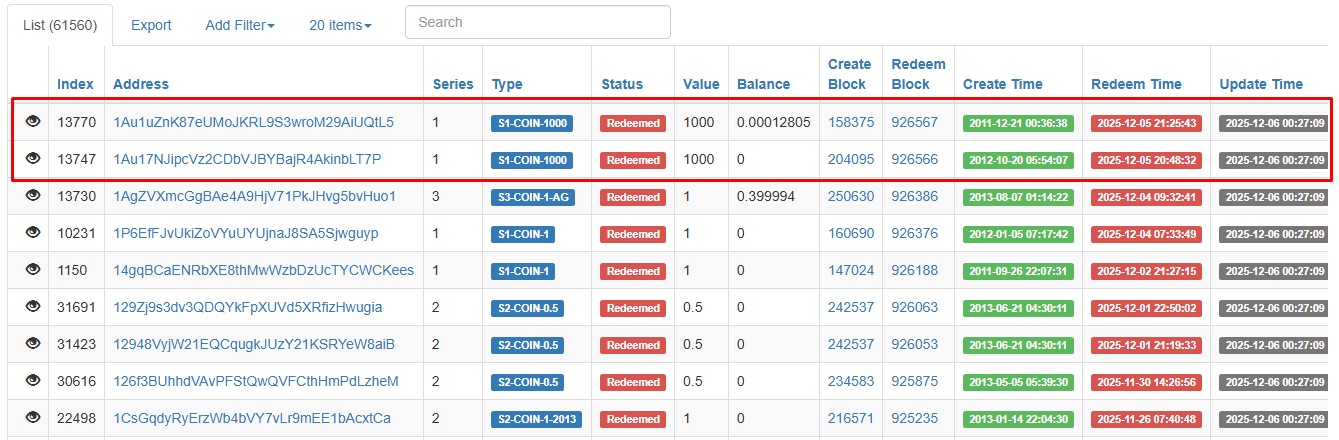
Task: Sort by the Update Time column header
Action: coord(1261,84)
